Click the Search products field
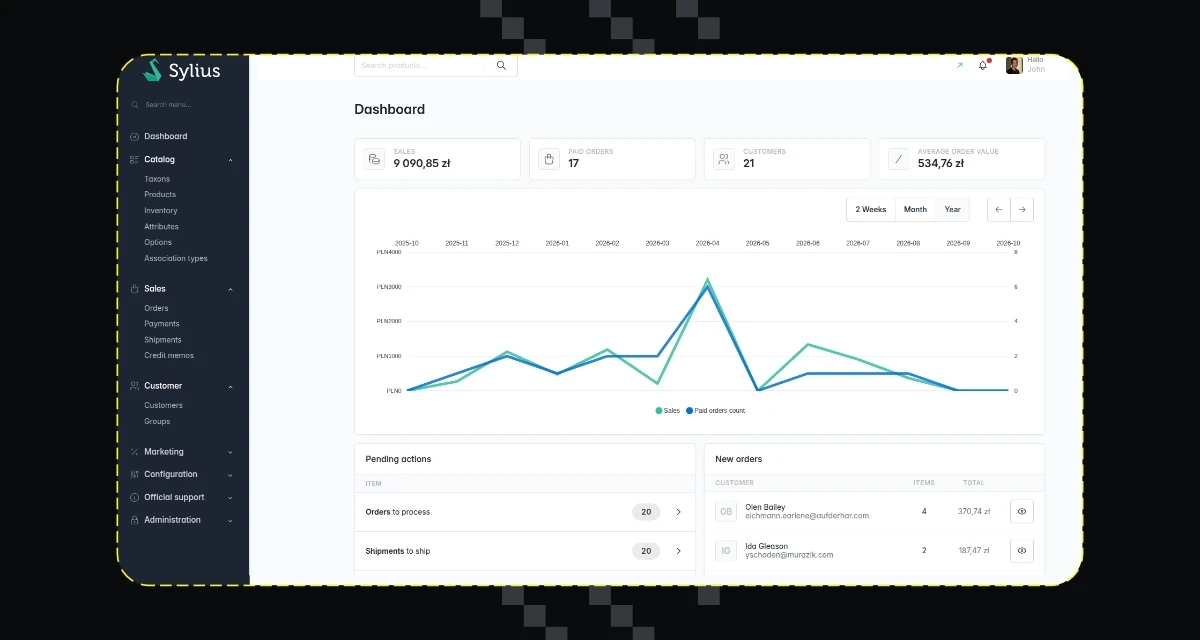 pos(421,66)
